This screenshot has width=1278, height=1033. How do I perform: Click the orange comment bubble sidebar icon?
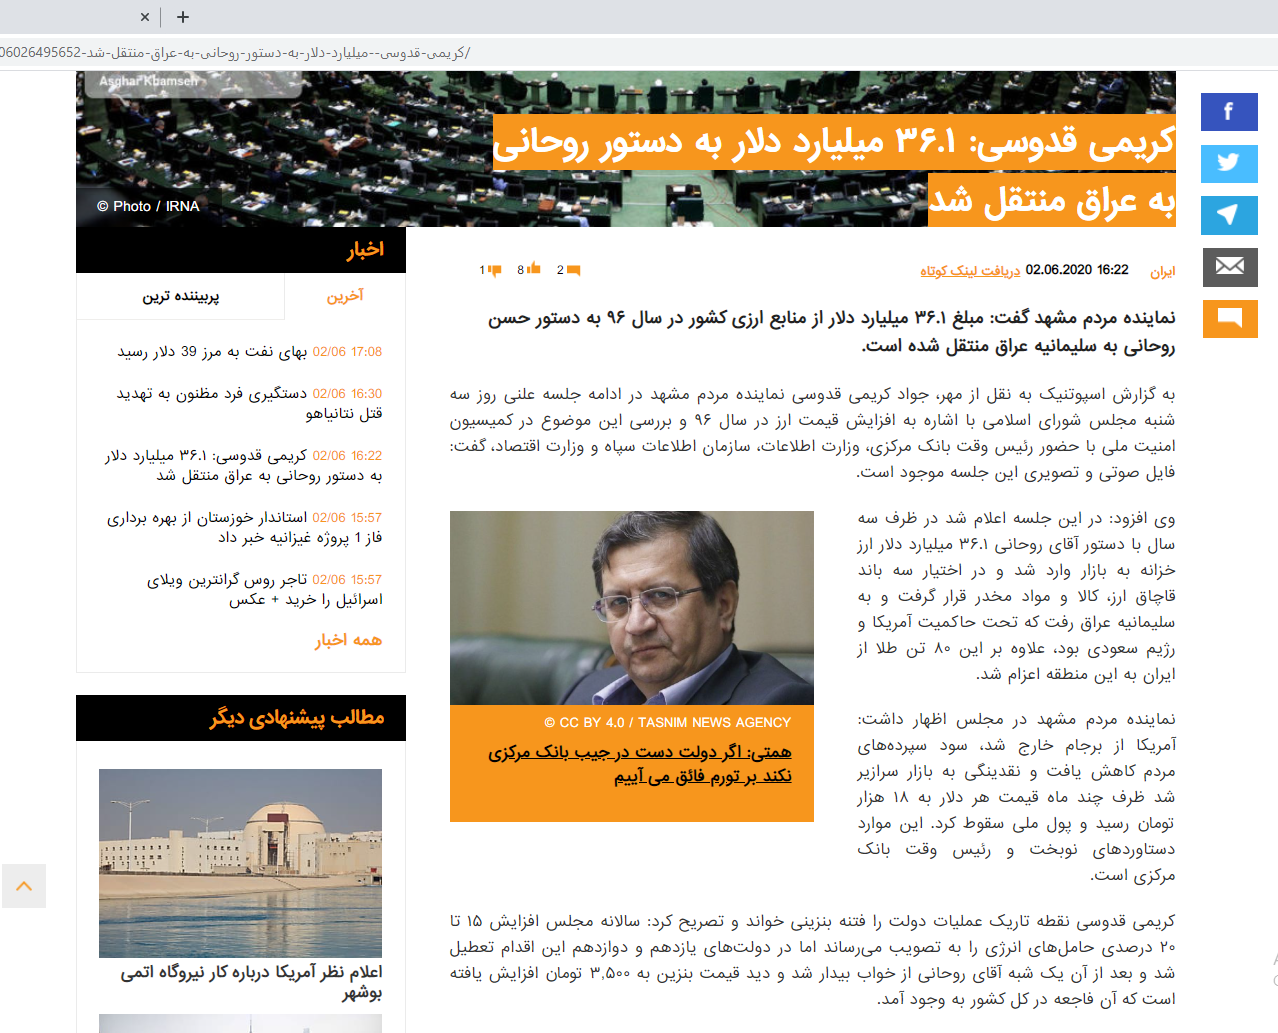pos(1229,320)
